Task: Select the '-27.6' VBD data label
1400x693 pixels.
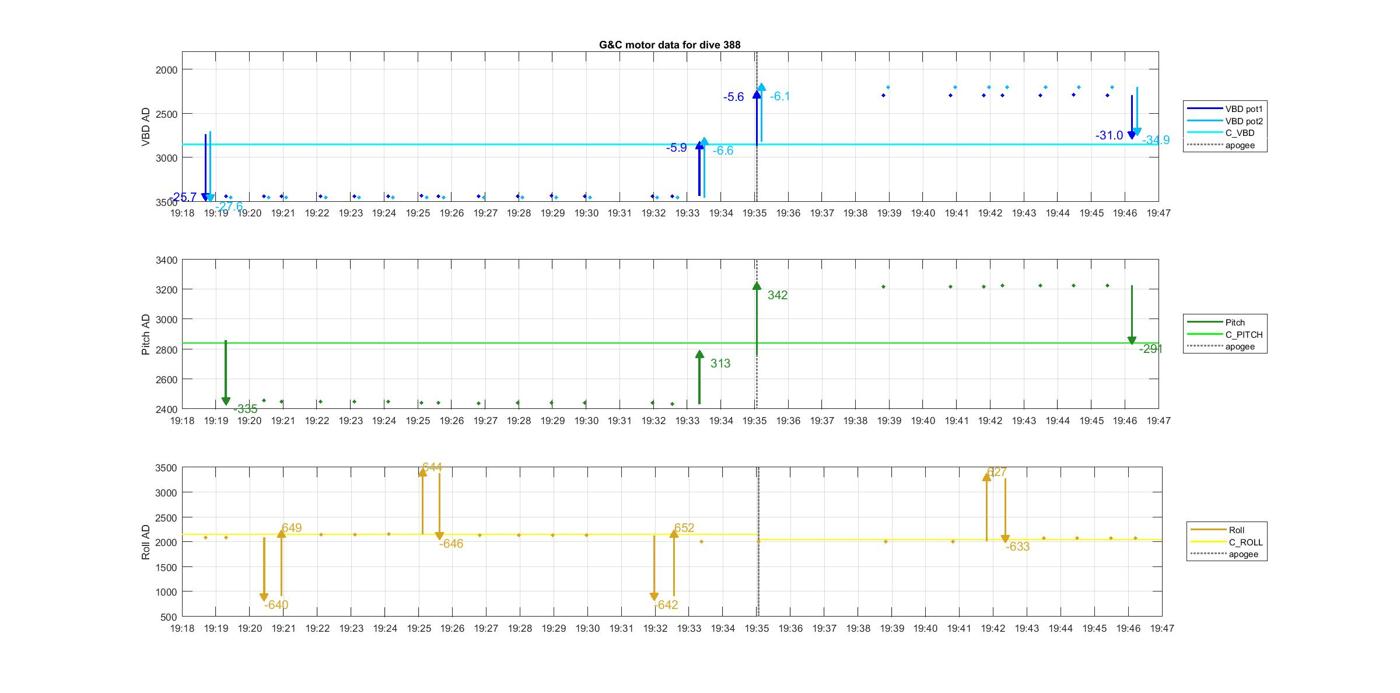Action: click(x=229, y=206)
